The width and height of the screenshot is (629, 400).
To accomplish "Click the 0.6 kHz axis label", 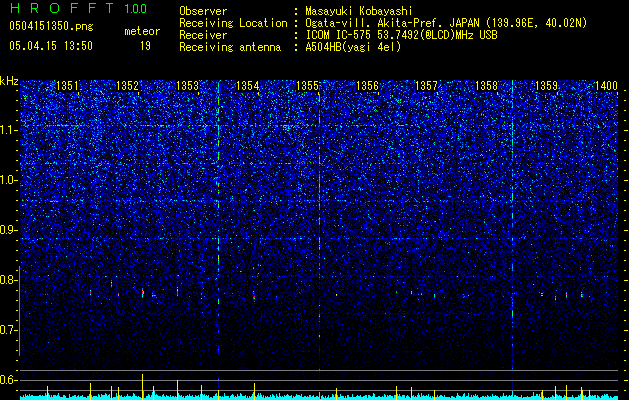I will [9, 380].
